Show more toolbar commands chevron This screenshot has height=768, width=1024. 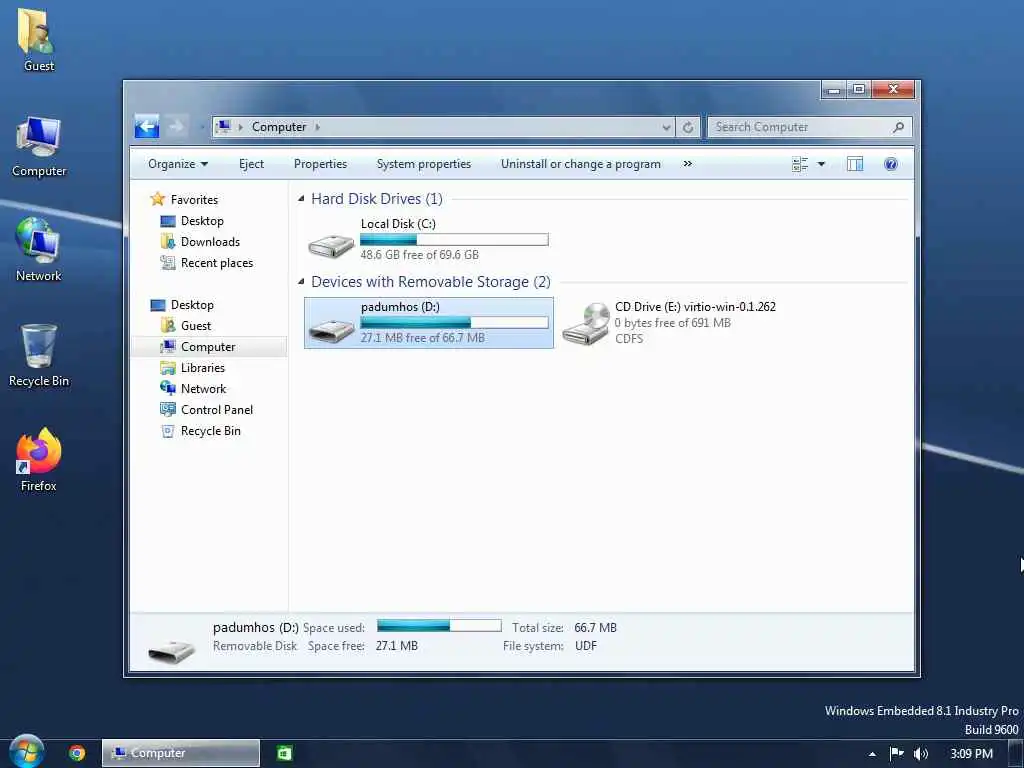(688, 164)
